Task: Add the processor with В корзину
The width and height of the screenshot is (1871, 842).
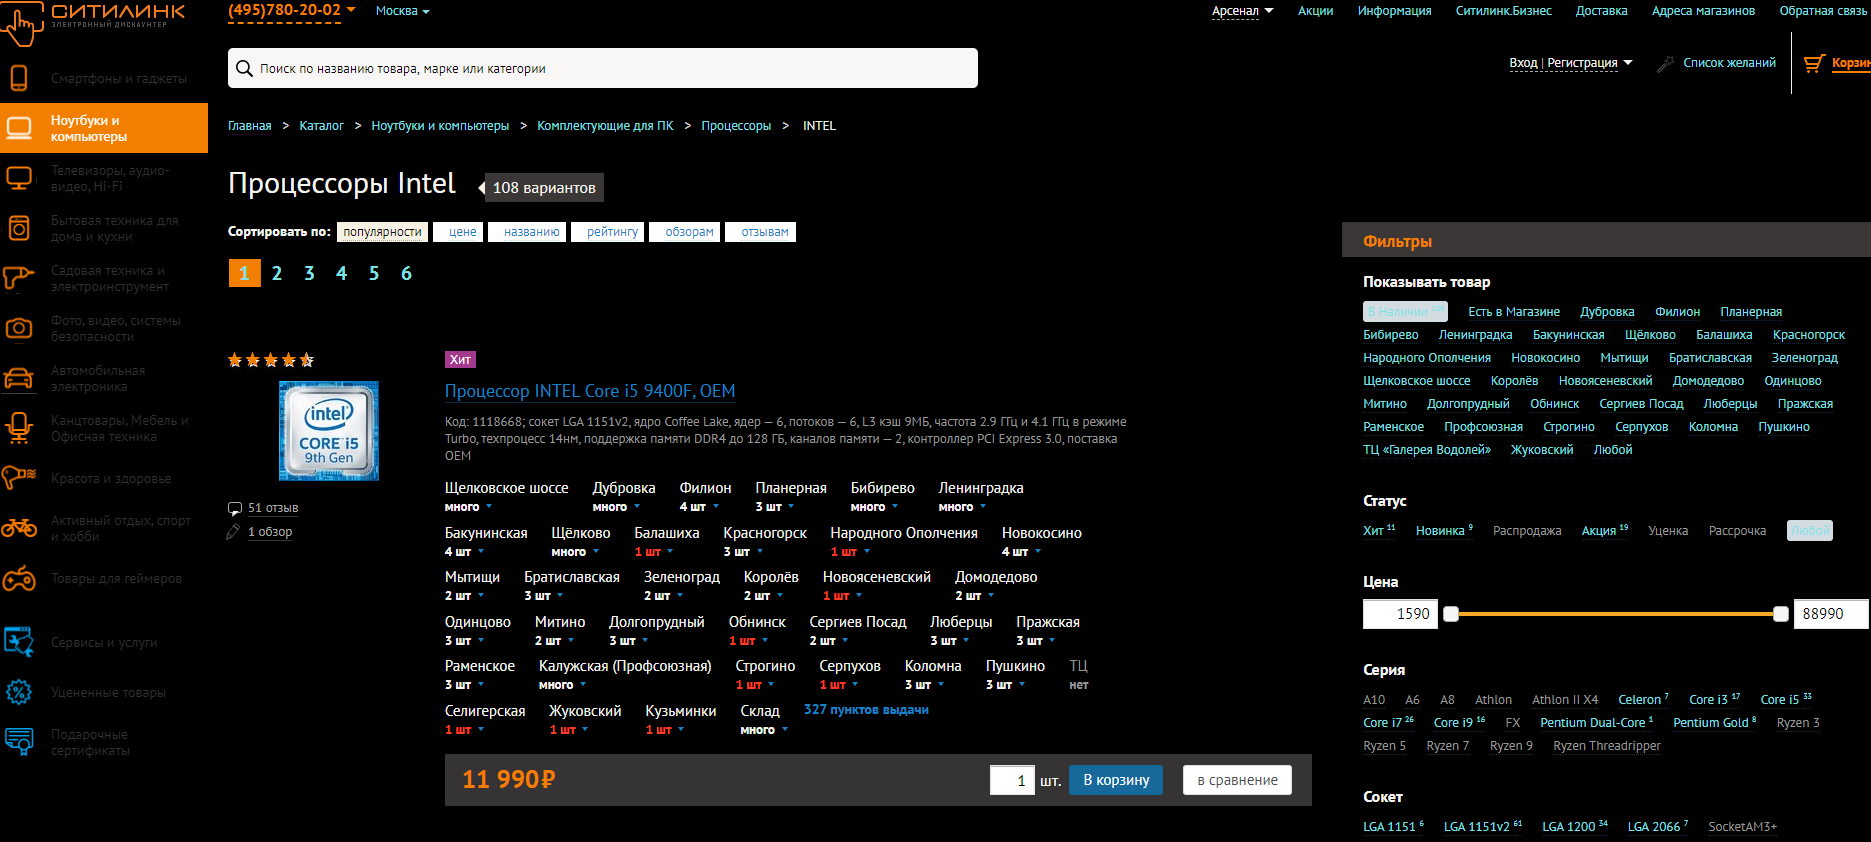Action: pos(1116,780)
